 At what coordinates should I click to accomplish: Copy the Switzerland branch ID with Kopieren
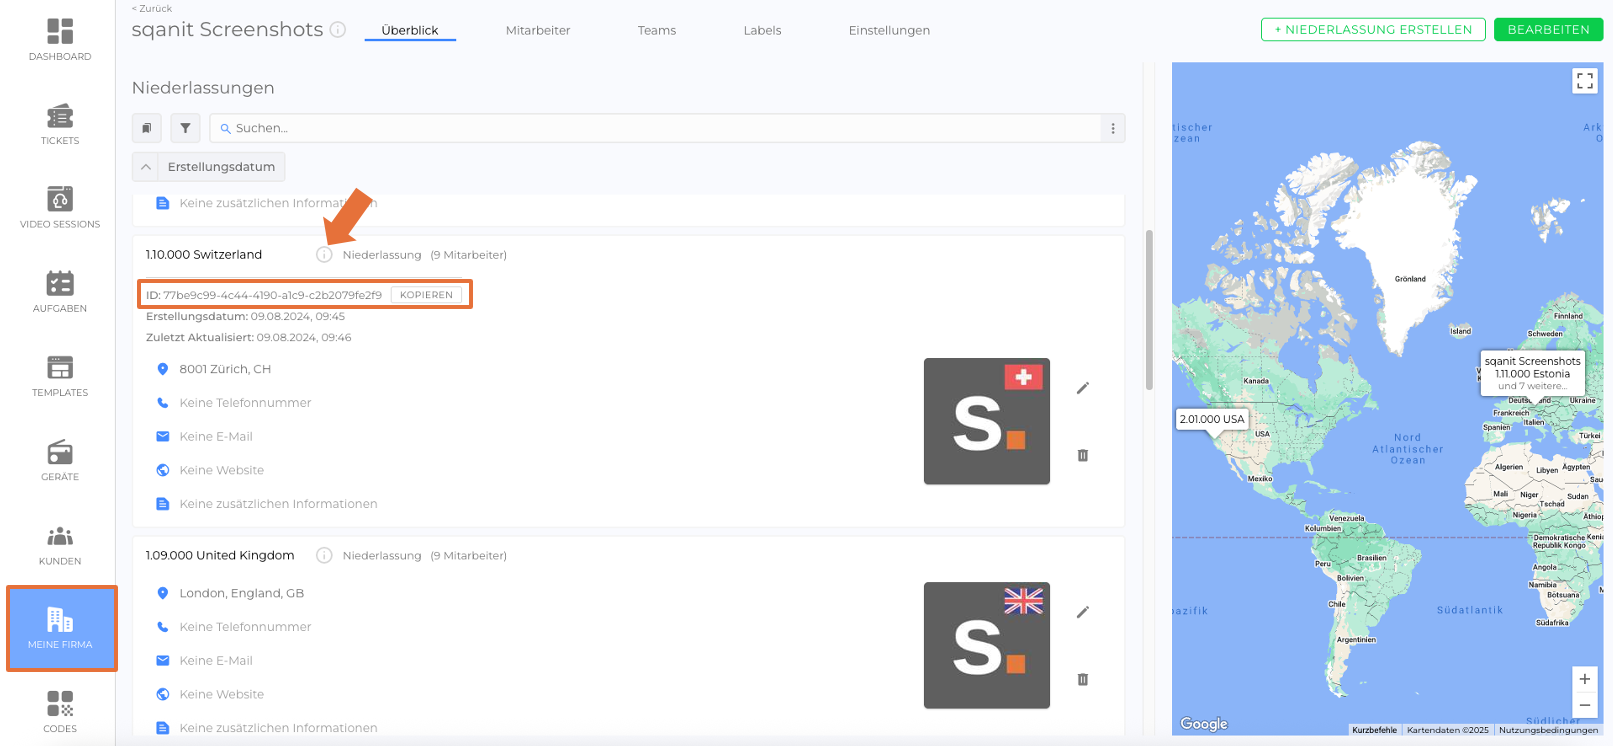click(426, 295)
